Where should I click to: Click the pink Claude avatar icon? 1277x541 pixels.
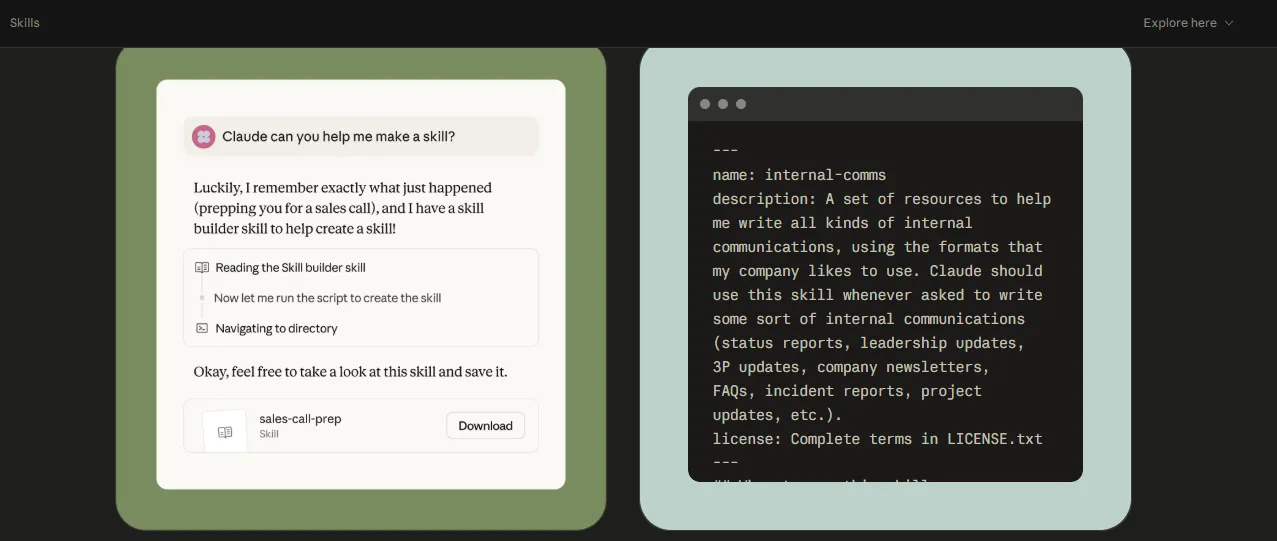point(204,137)
